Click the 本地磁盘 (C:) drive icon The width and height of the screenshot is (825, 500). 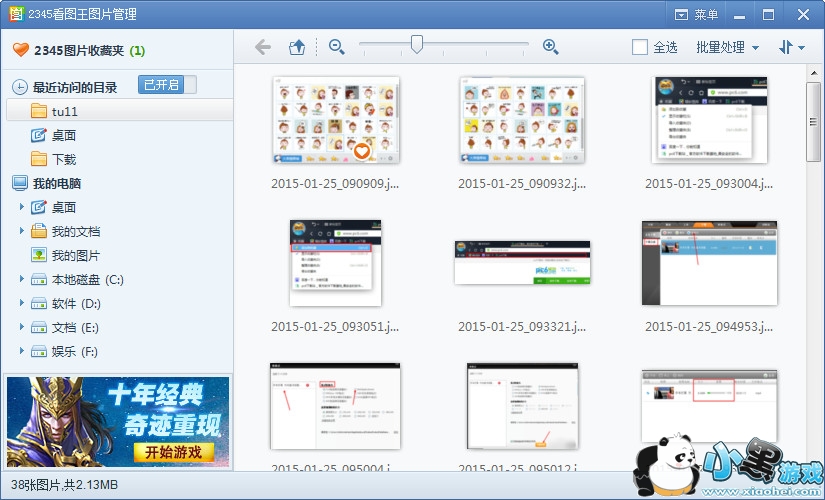point(39,279)
